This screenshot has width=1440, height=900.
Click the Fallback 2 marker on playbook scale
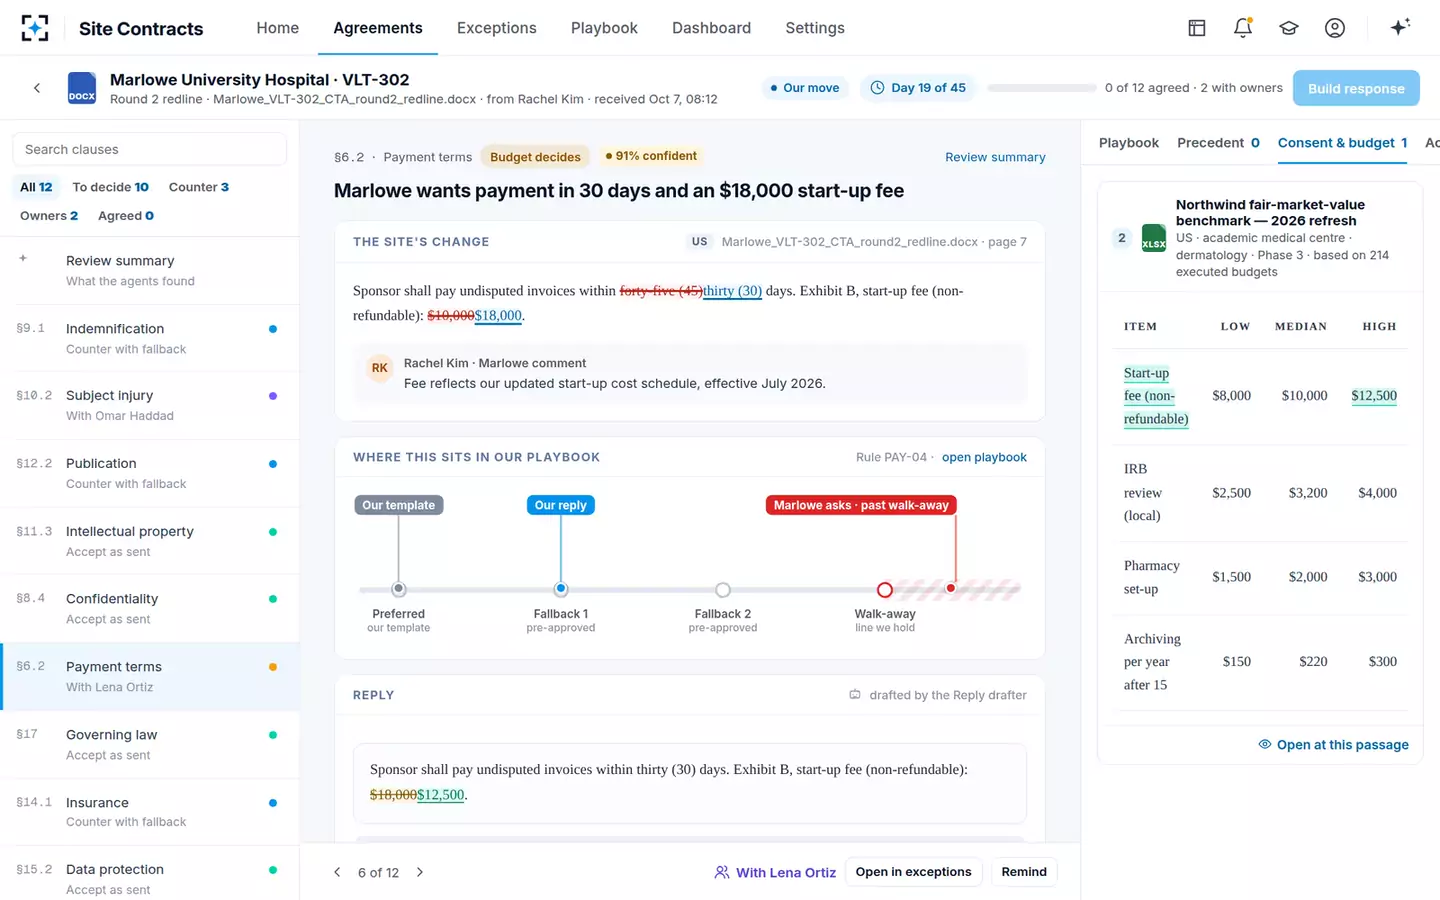point(723,590)
